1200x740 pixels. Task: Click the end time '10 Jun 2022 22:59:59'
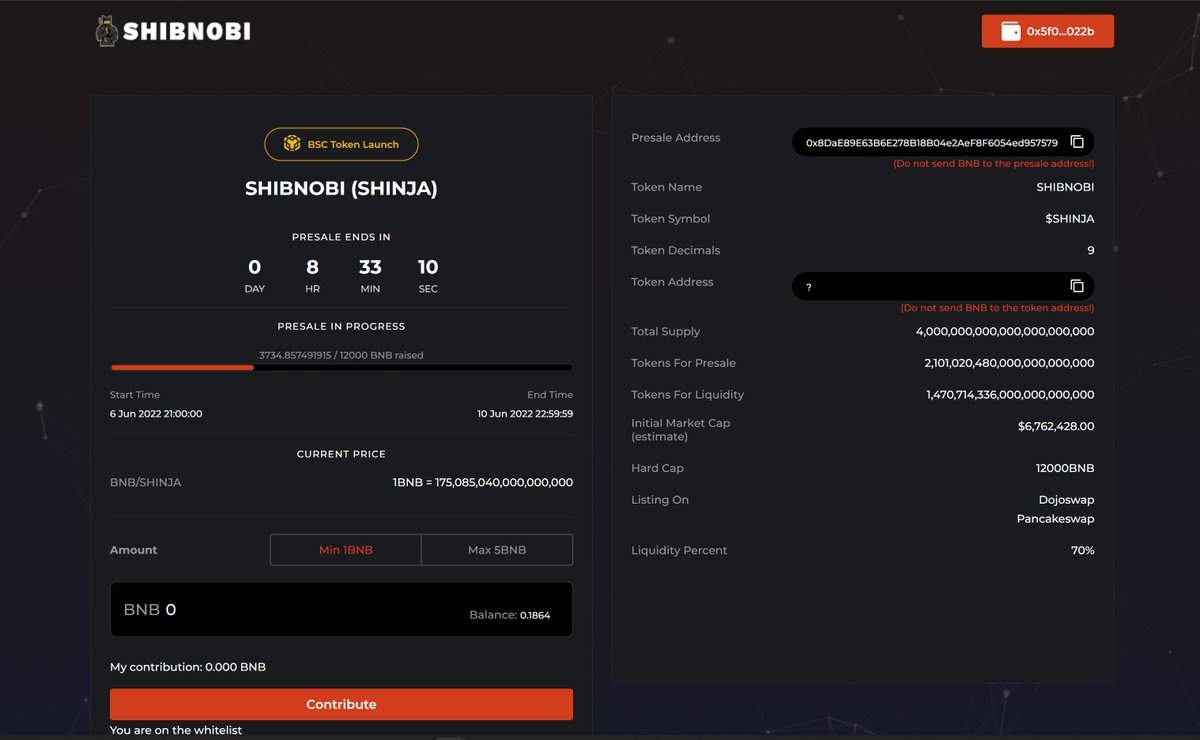[x=525, y=413]
